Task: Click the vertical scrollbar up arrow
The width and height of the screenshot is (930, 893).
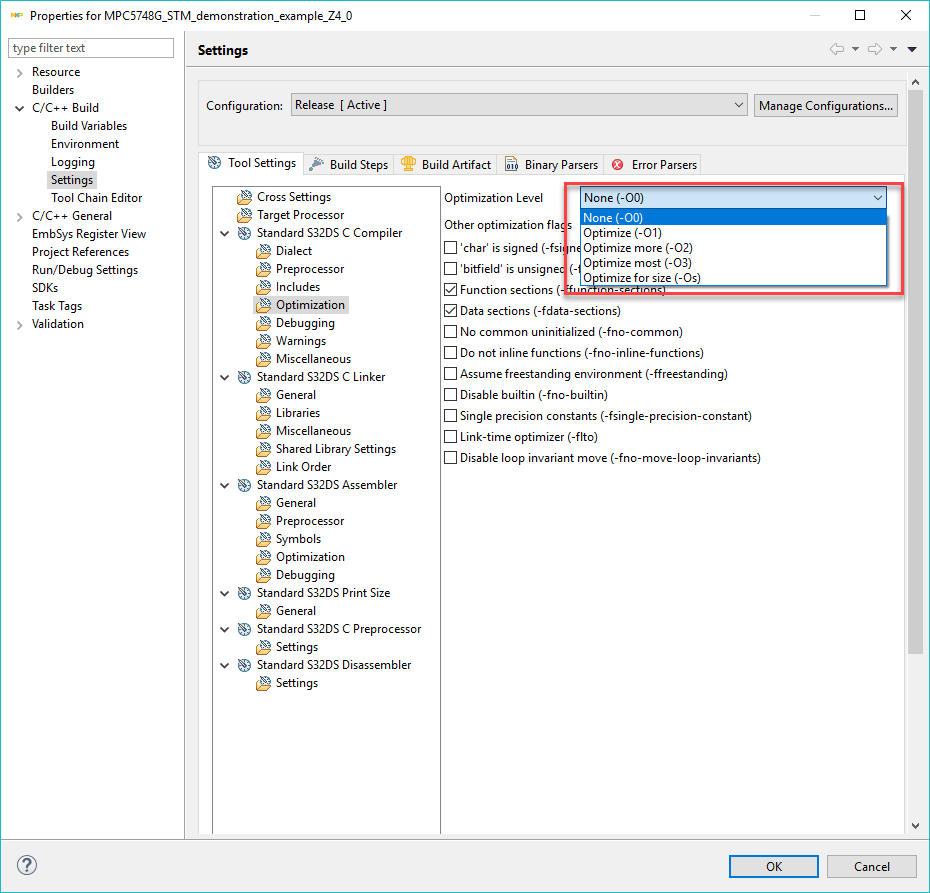Action: (x=915, y=82)
